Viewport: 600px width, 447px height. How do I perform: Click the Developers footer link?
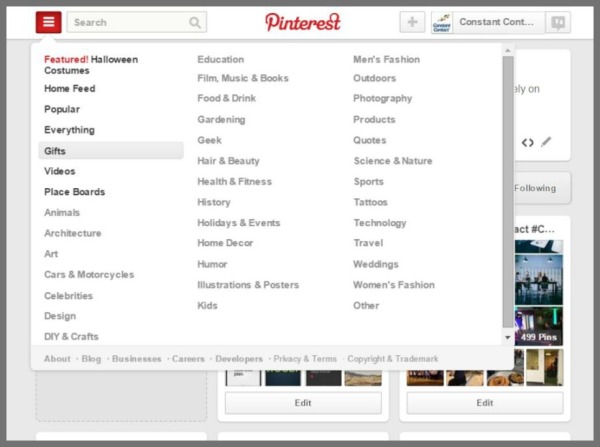click(x=239, y=359)
